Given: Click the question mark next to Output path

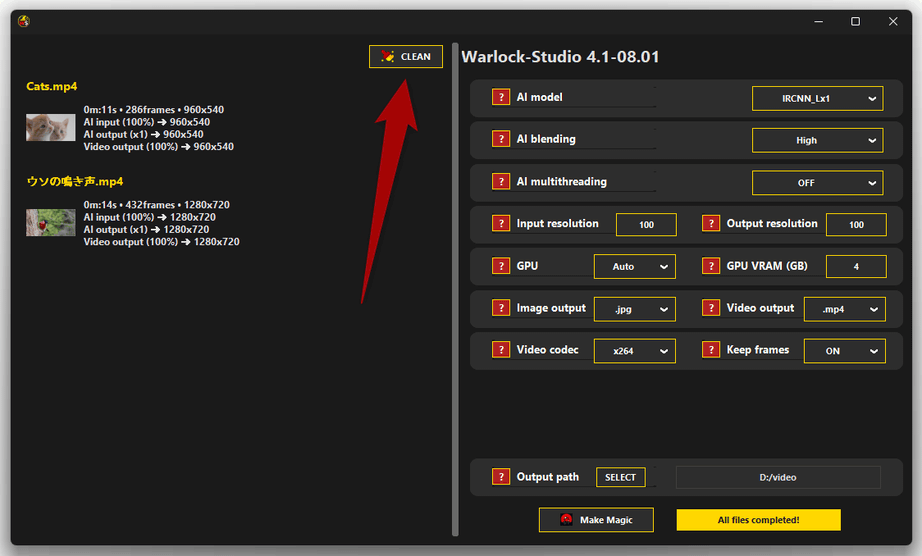Looking at the screenshot, I should click(501, 477).
